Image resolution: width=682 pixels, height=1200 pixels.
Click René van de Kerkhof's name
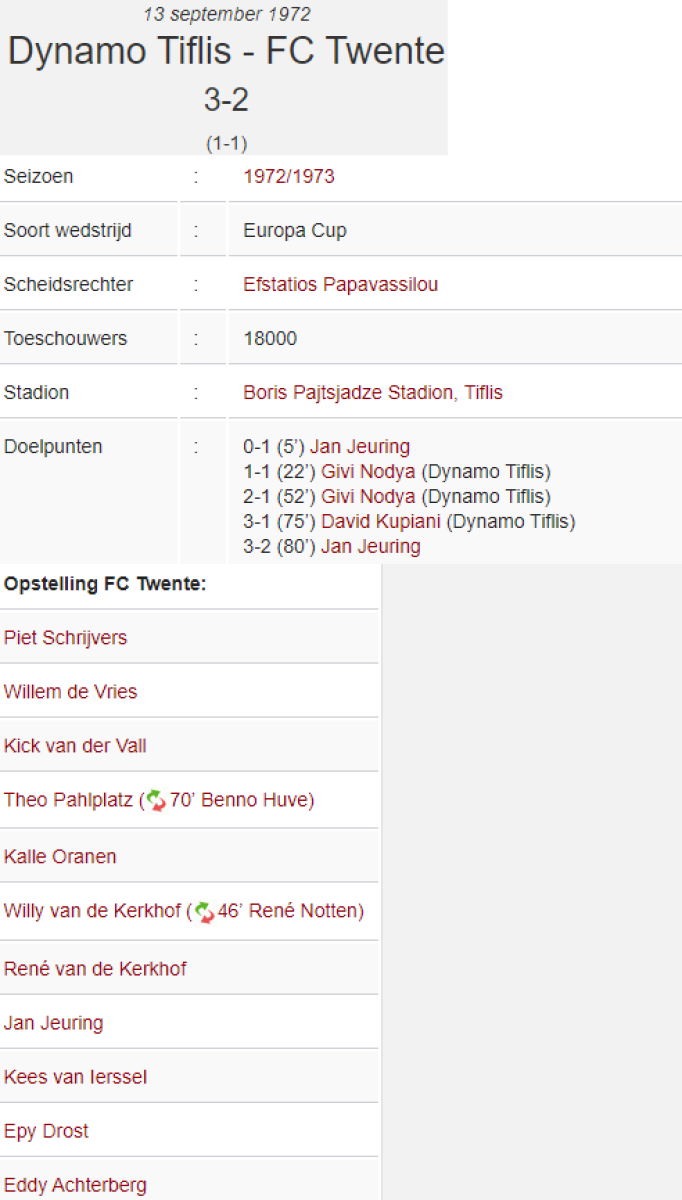pos(95,969)
